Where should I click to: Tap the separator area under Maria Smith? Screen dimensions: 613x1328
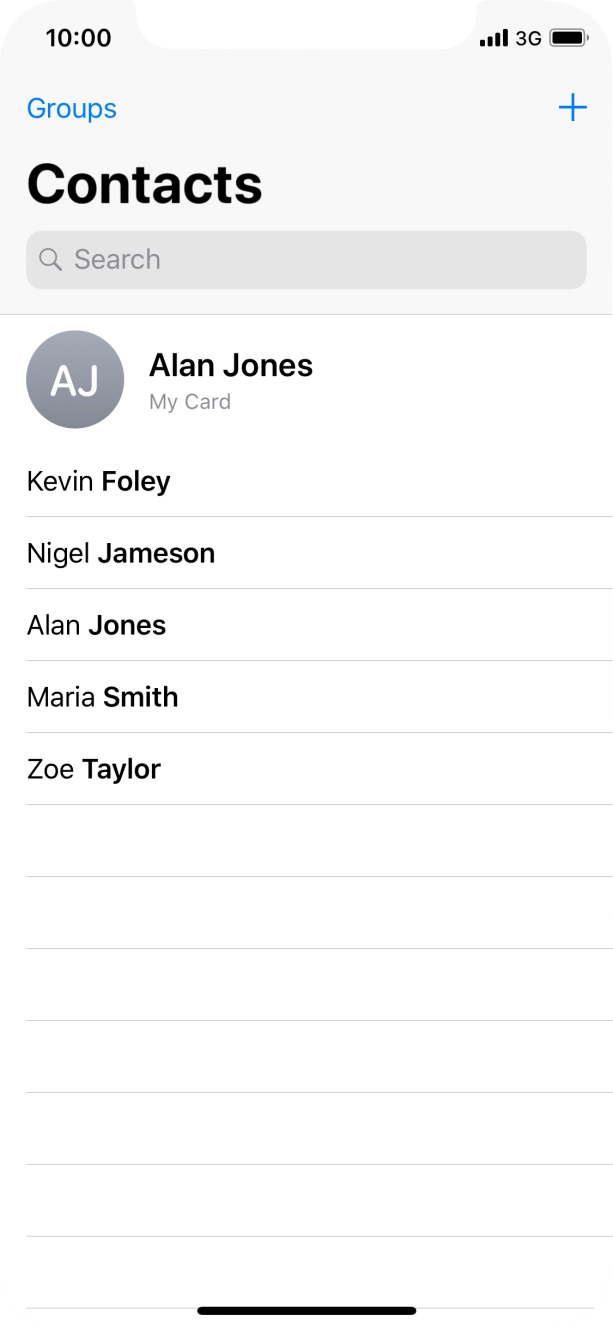(x=306, y=733)
